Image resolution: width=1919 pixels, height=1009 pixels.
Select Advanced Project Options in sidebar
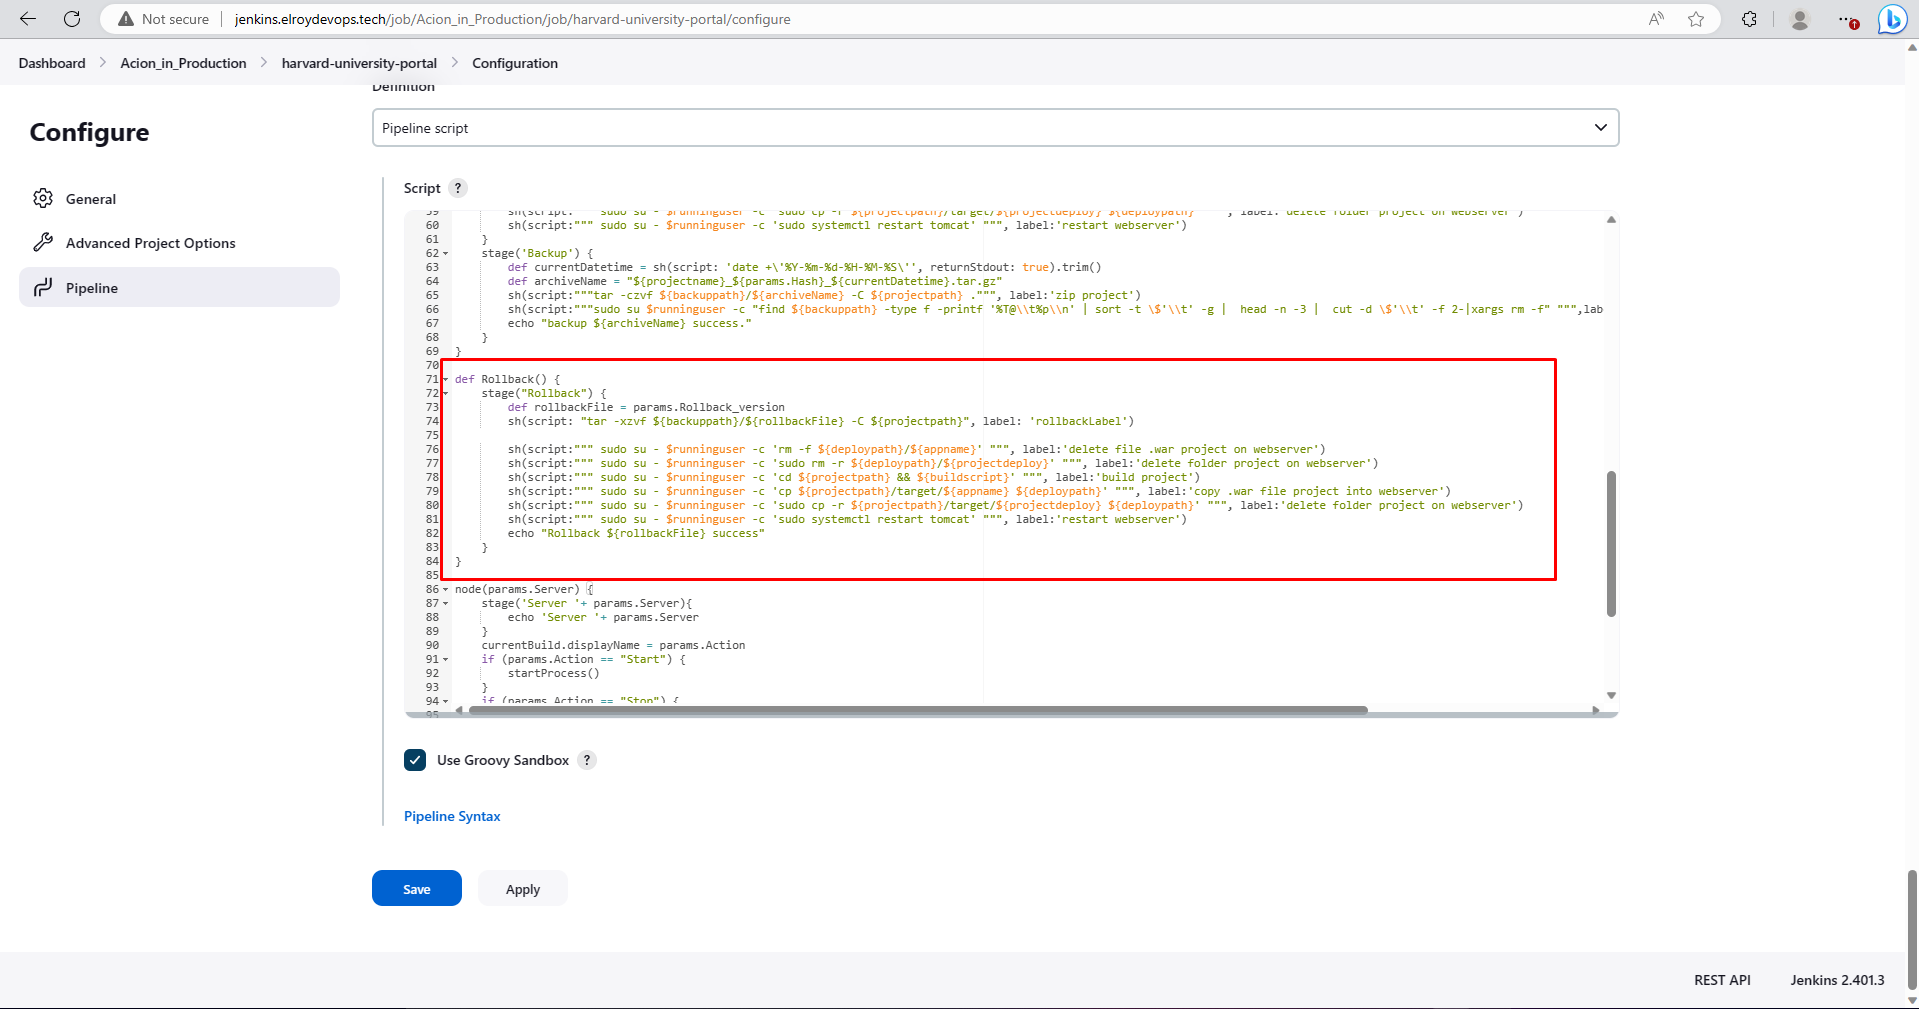click(179, 243)
